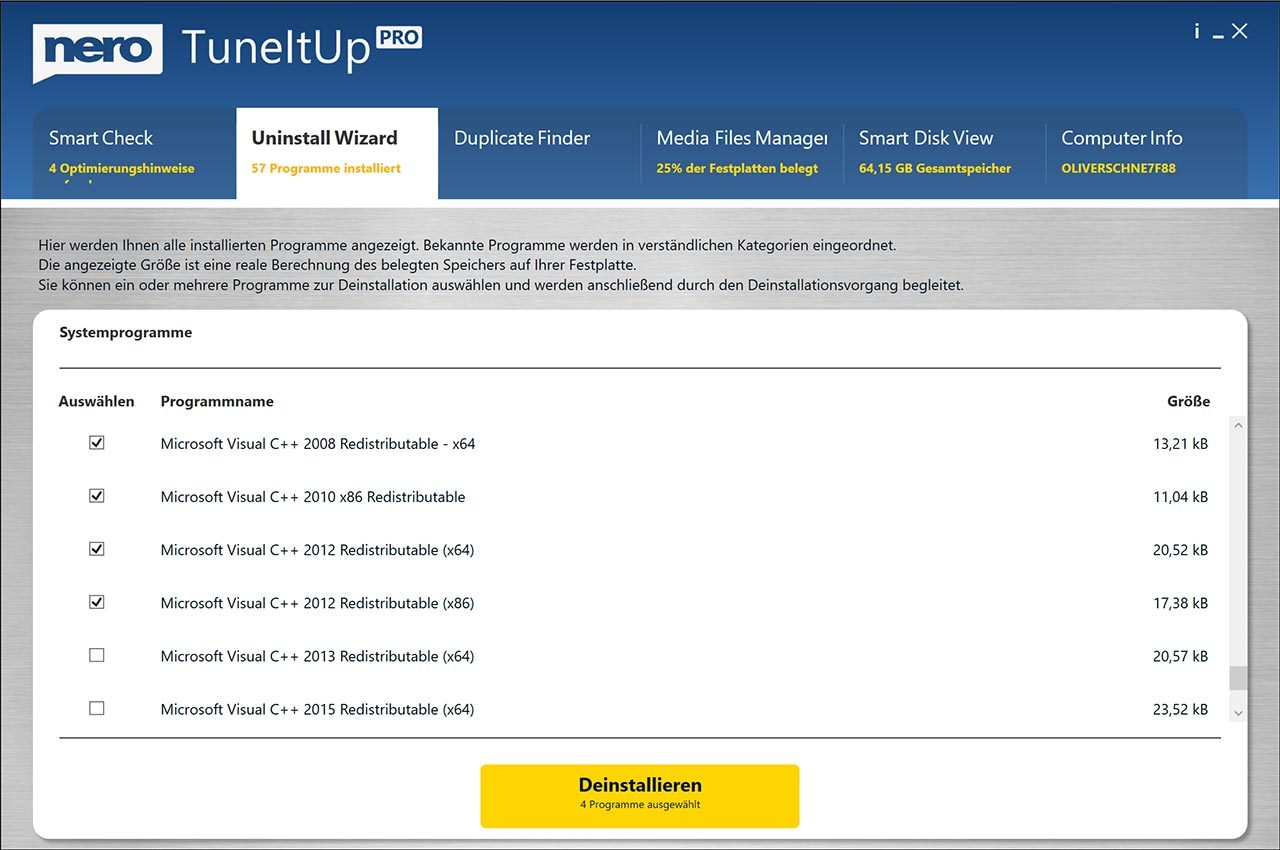Close the Nero TuneItUp window
The width and height of the screenshot is (1280, 850).
1240,31
